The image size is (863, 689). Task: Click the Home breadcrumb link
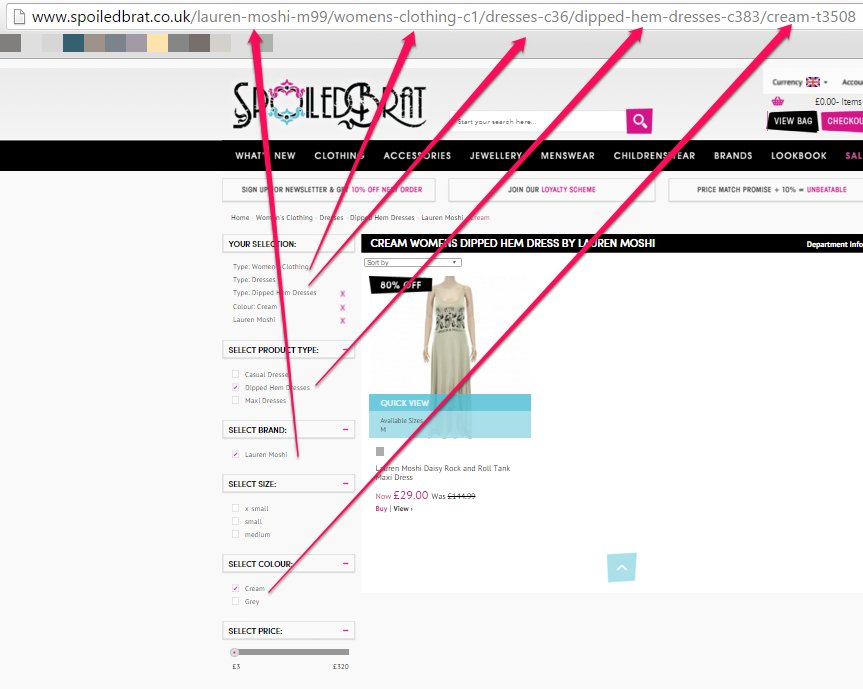click(x=240, y=217)
